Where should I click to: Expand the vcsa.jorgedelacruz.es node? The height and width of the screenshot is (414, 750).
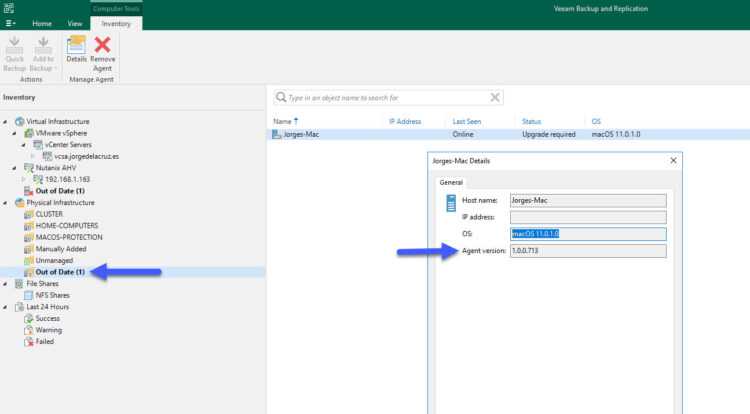click(x=33, y=156)
